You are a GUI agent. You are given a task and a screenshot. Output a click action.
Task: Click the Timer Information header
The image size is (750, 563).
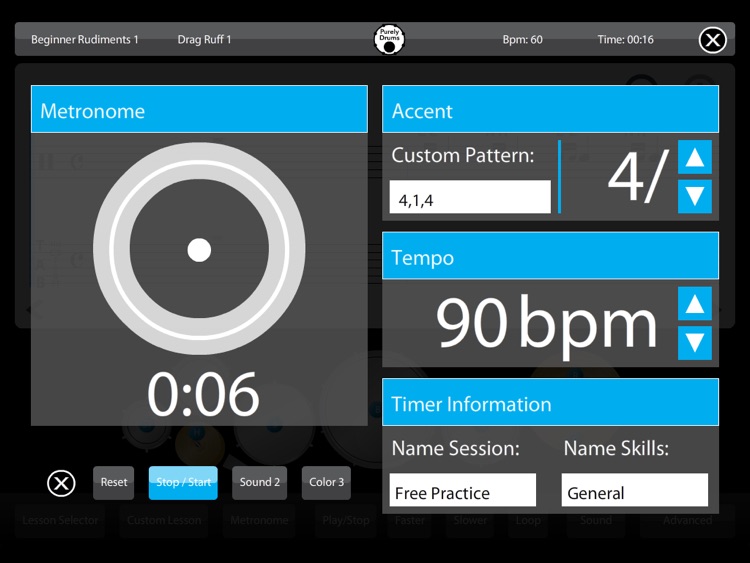pyautogui.click(x=551, y=402)
